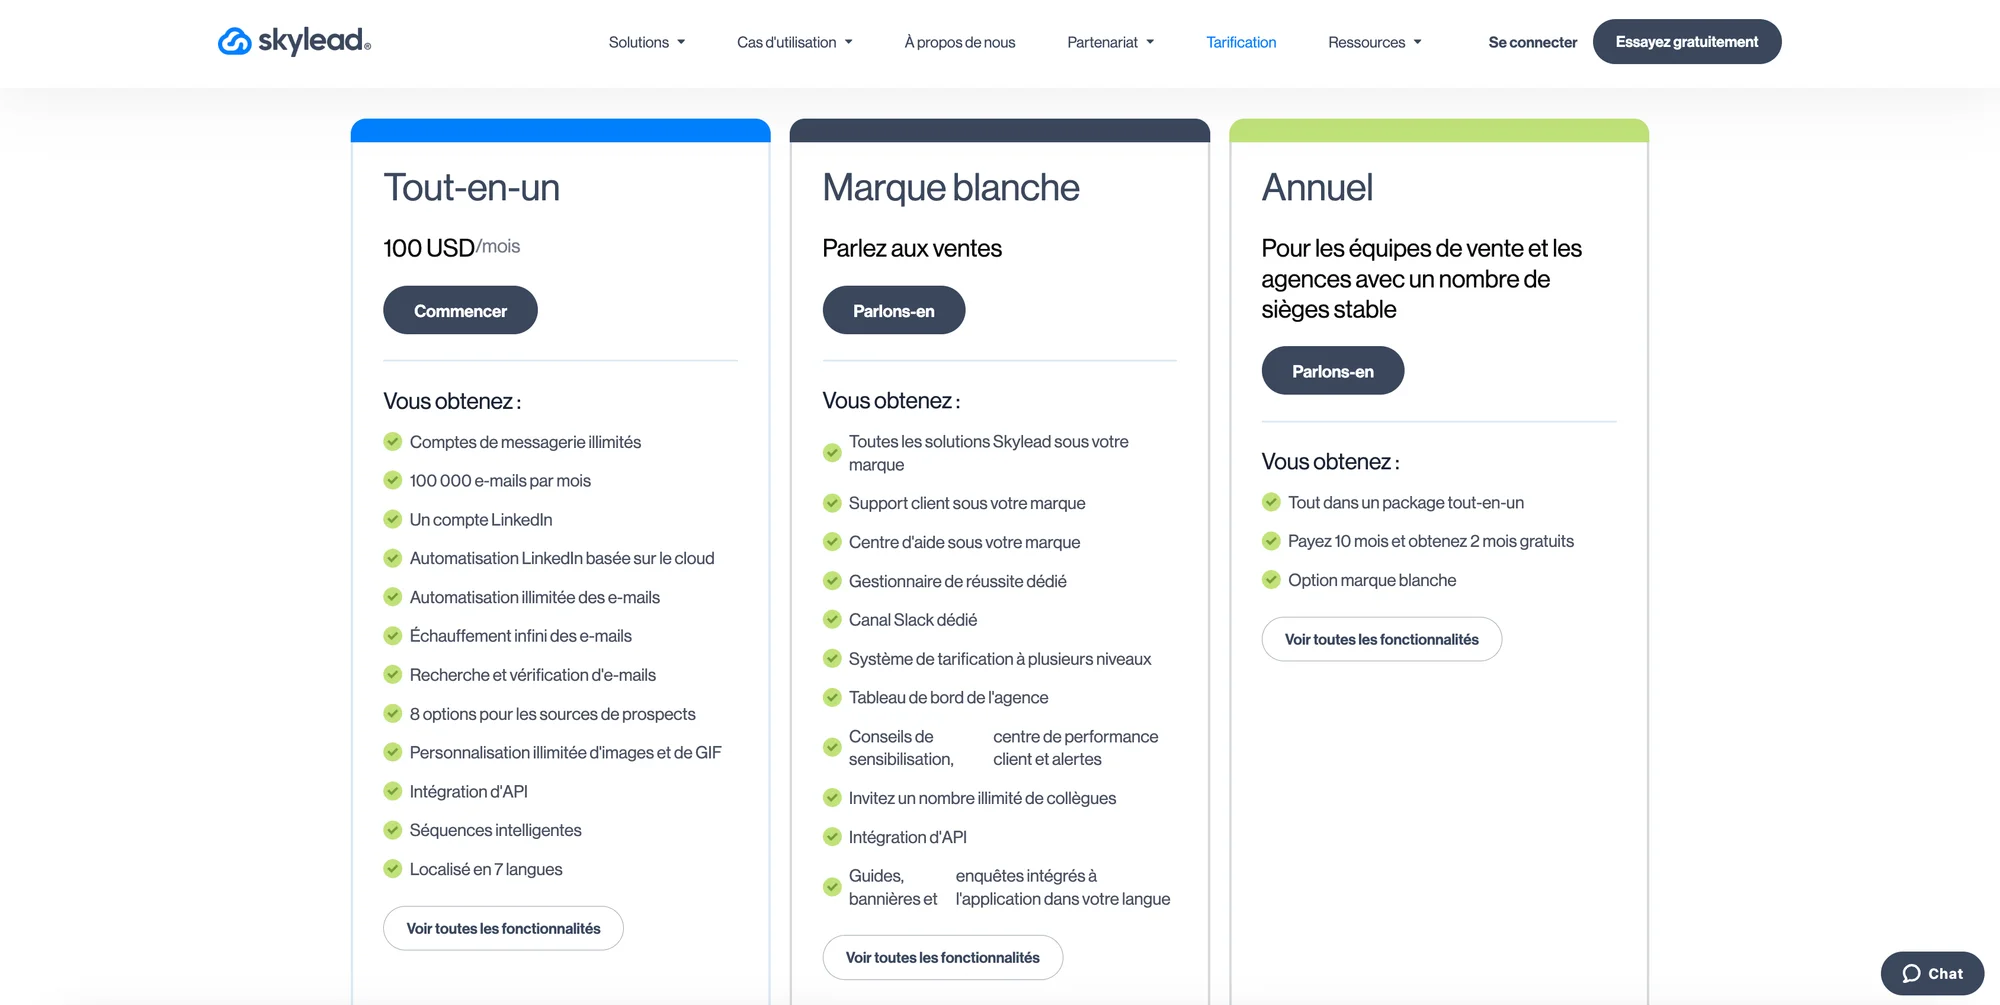Open À propos de nous page

tap(960, 42)
